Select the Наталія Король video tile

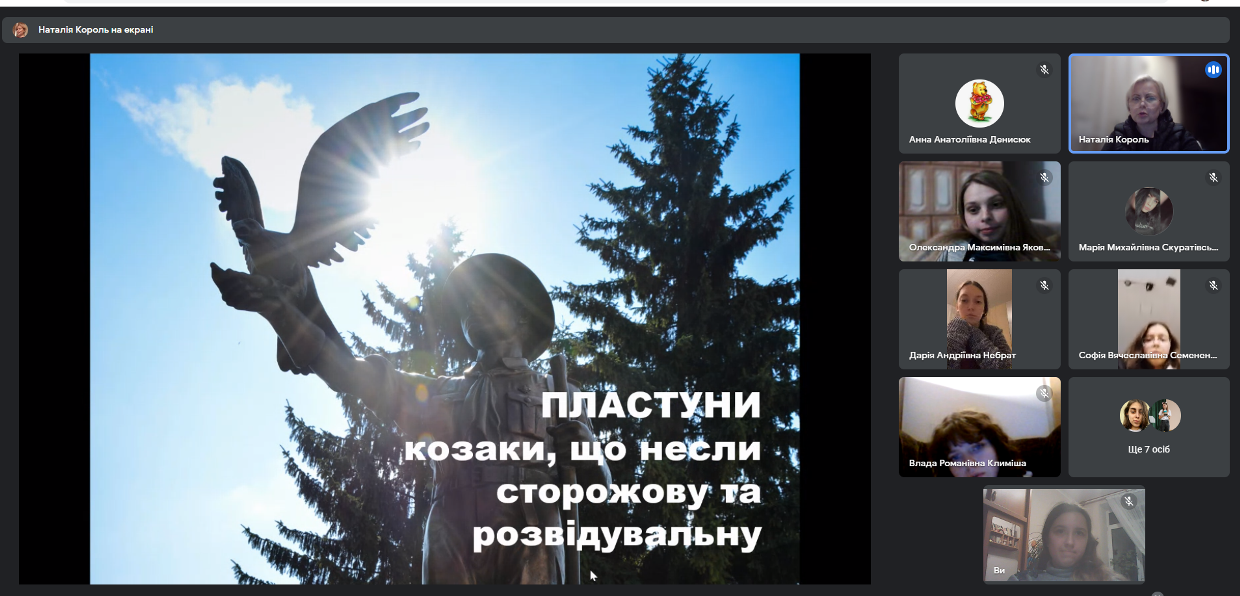click(1149, 103)
